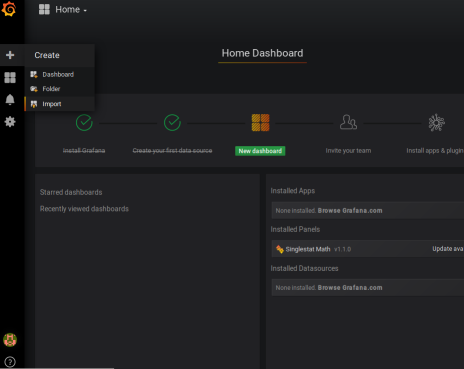Click Install Grafana step label

tap(84, 151)
